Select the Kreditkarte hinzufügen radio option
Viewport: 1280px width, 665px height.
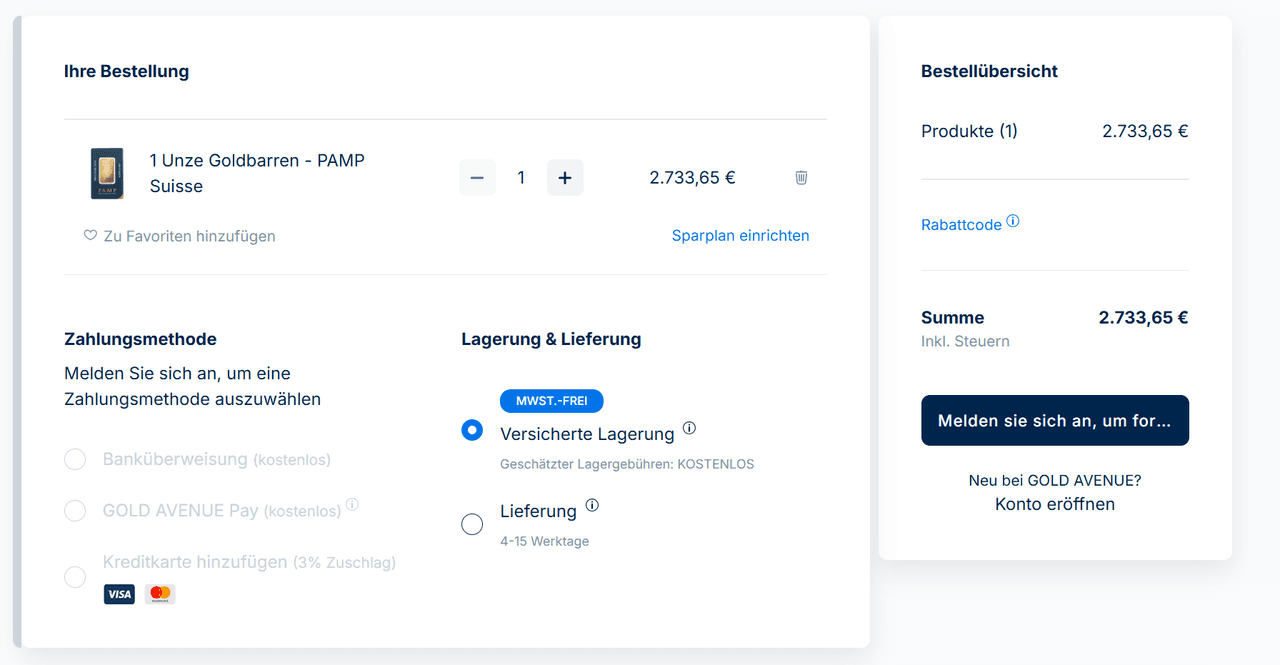(75, 577)
